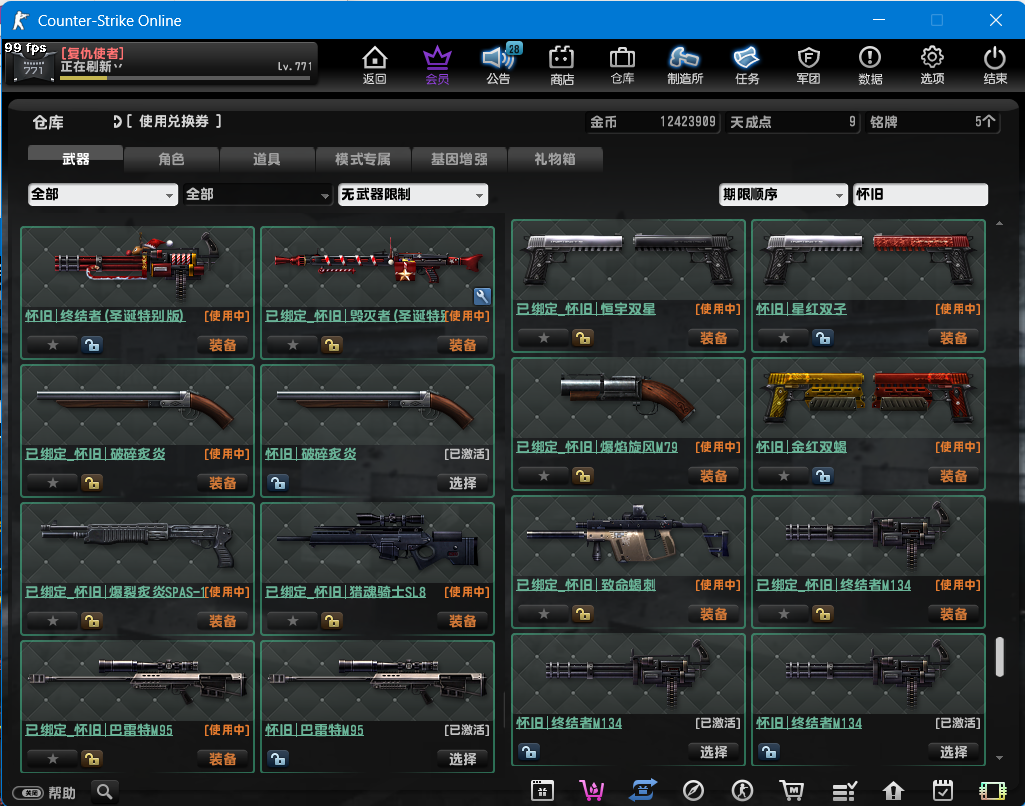The image size is (1025, 806).
Task: Click the 铭牌 5个 counter
Action: tap(932, 122)
